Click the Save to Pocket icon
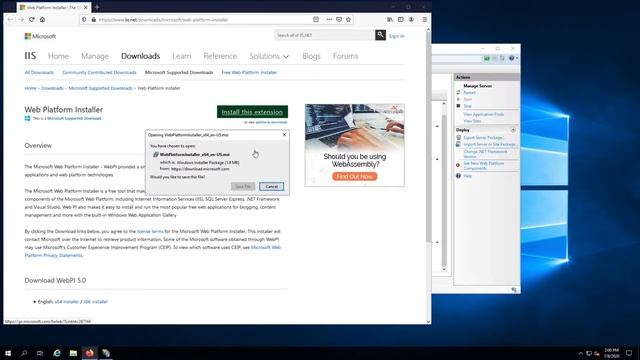Screen dimensions: 640x360 point(339,19)
